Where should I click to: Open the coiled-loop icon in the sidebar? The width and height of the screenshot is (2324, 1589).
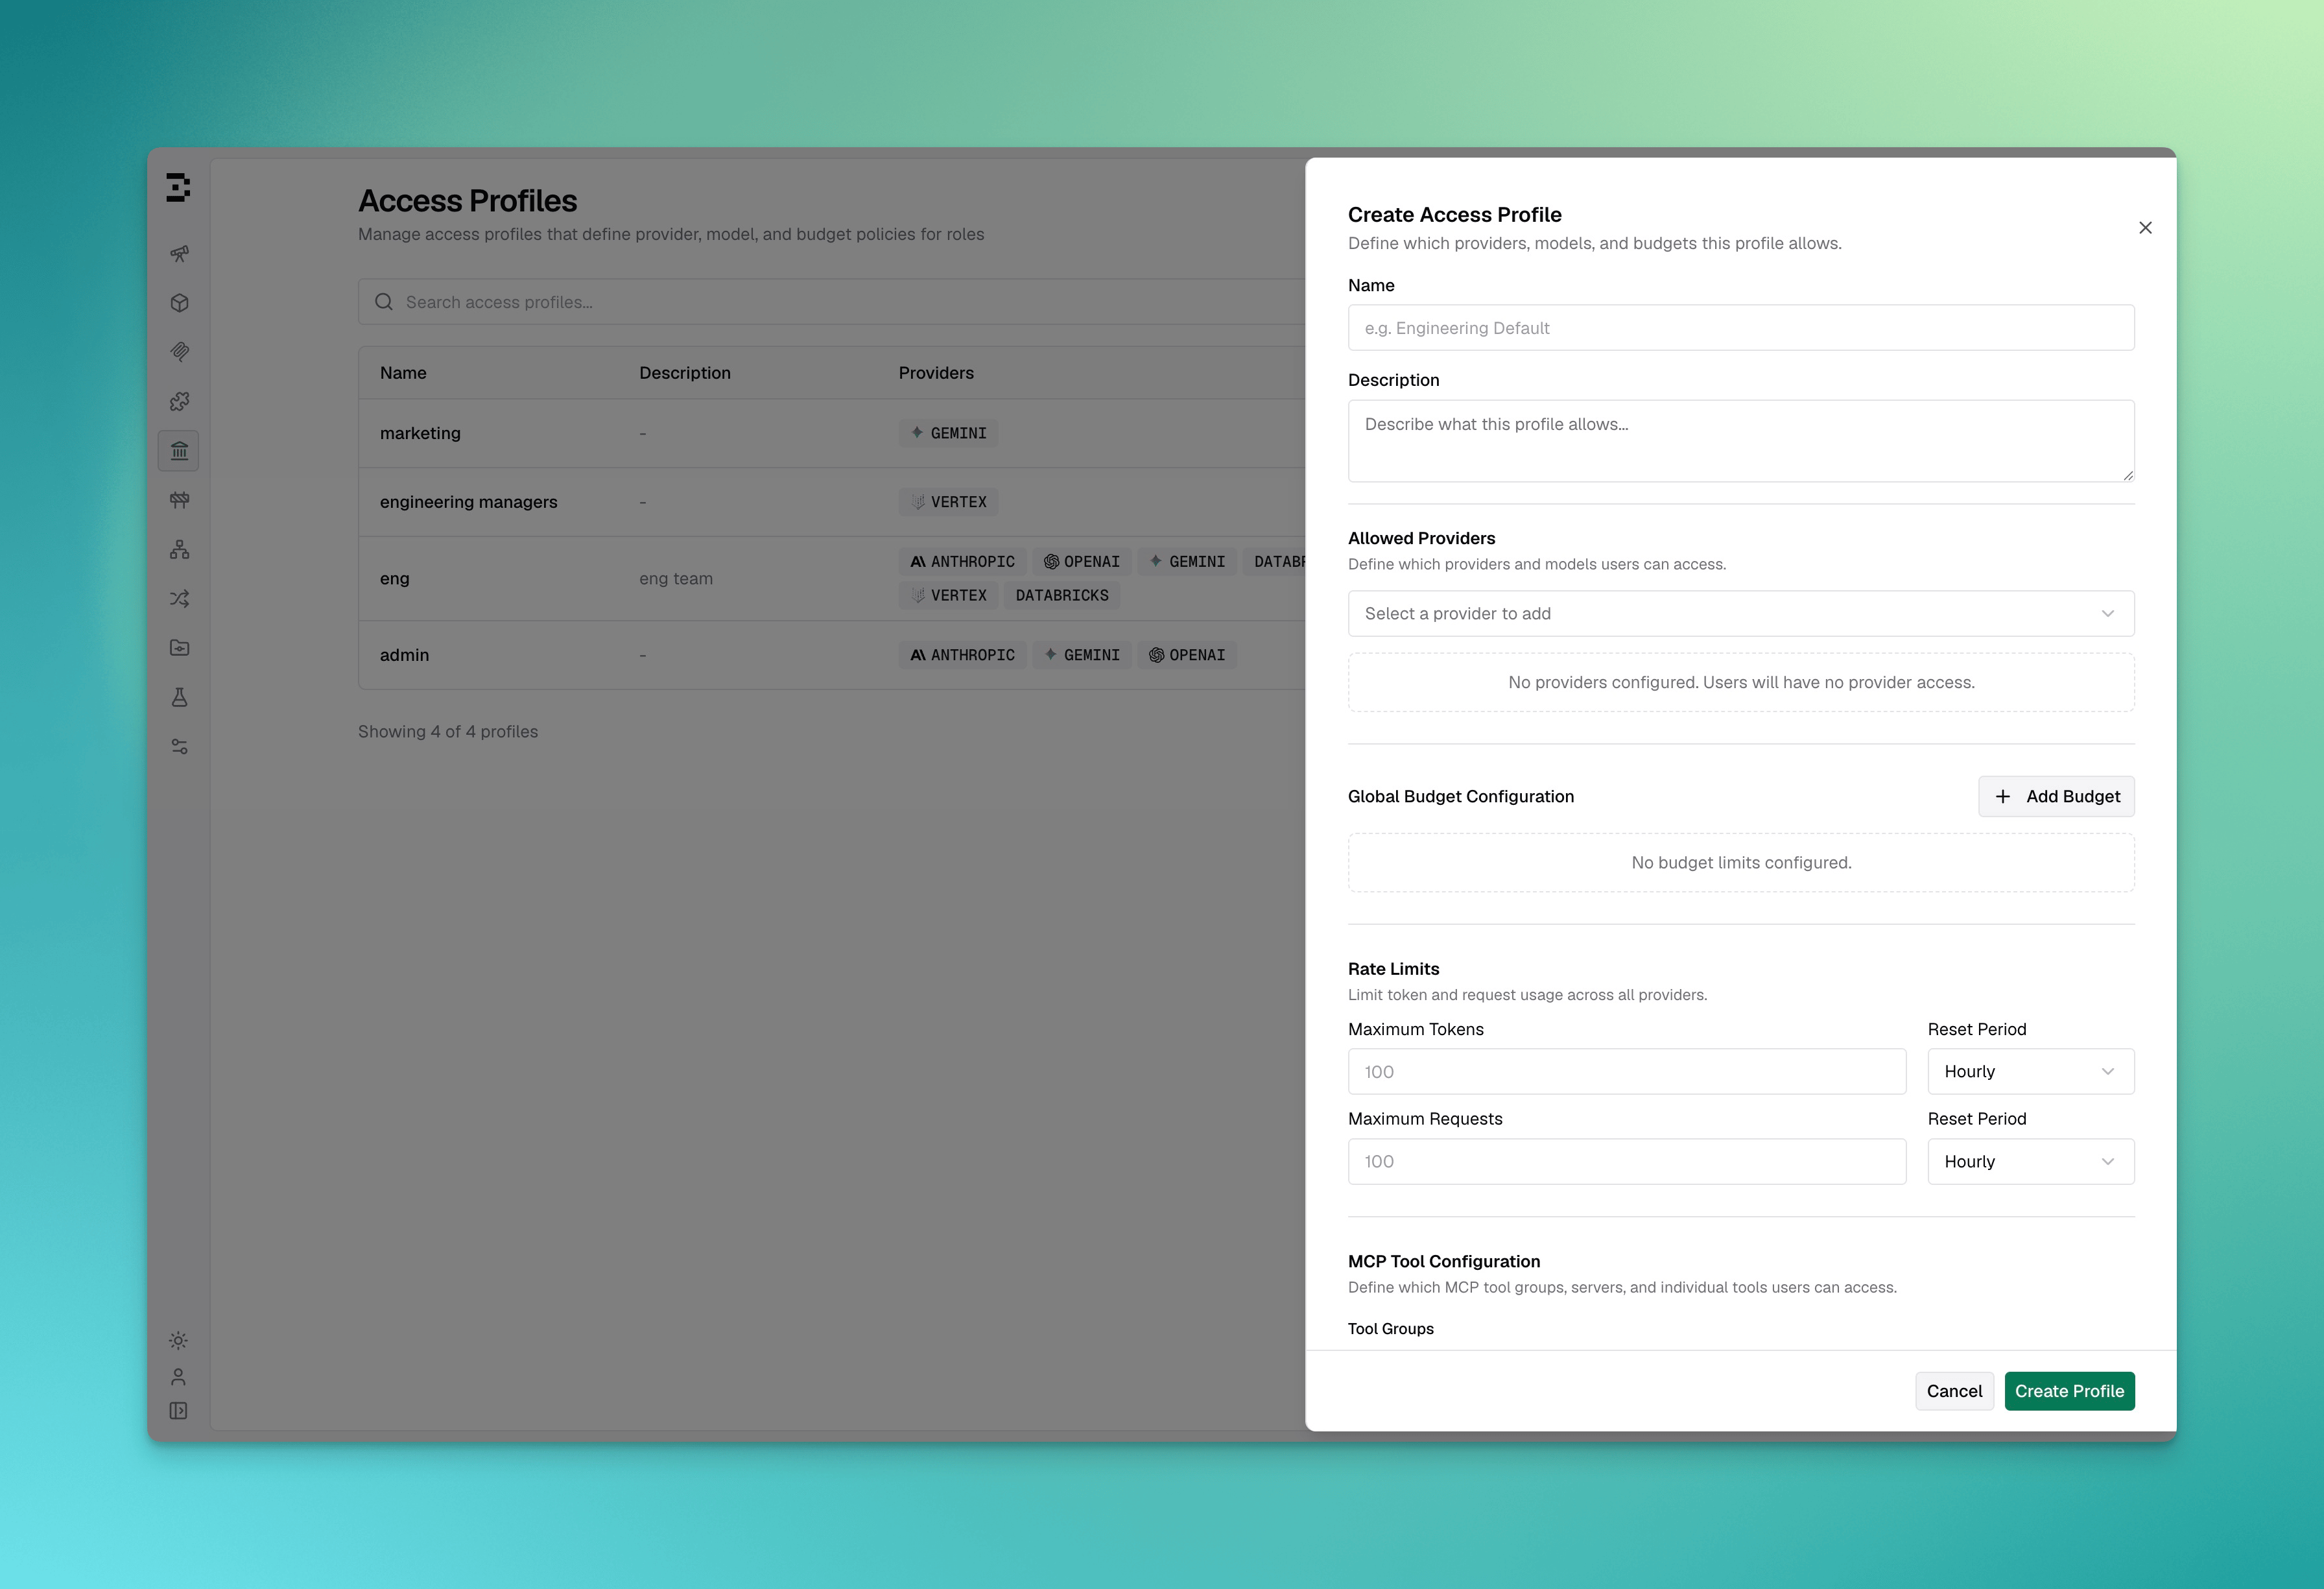pos(180,352)
